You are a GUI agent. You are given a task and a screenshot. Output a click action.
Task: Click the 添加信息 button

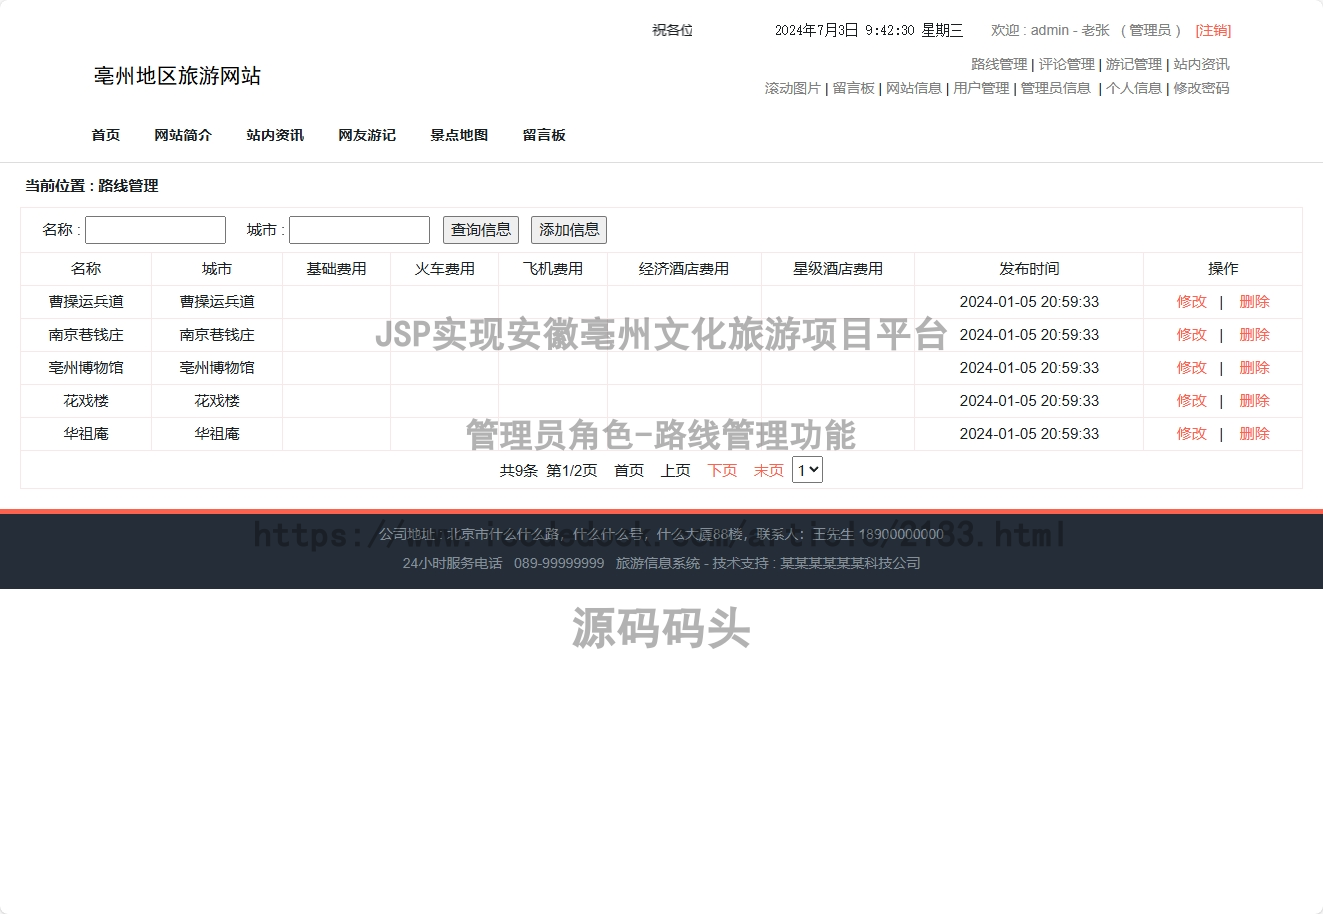pos(569,230)
